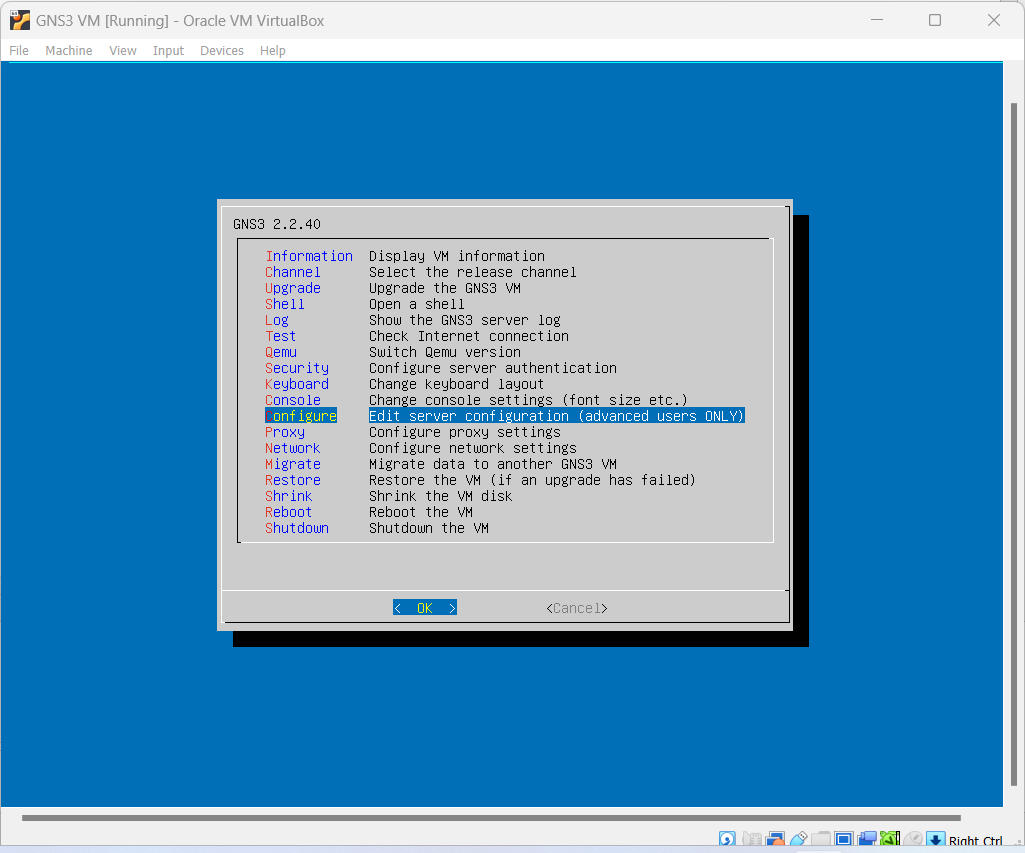Select the Reboot the VM entry
Viewport: 1025px width, 853px height.
(x=369, y=512)
